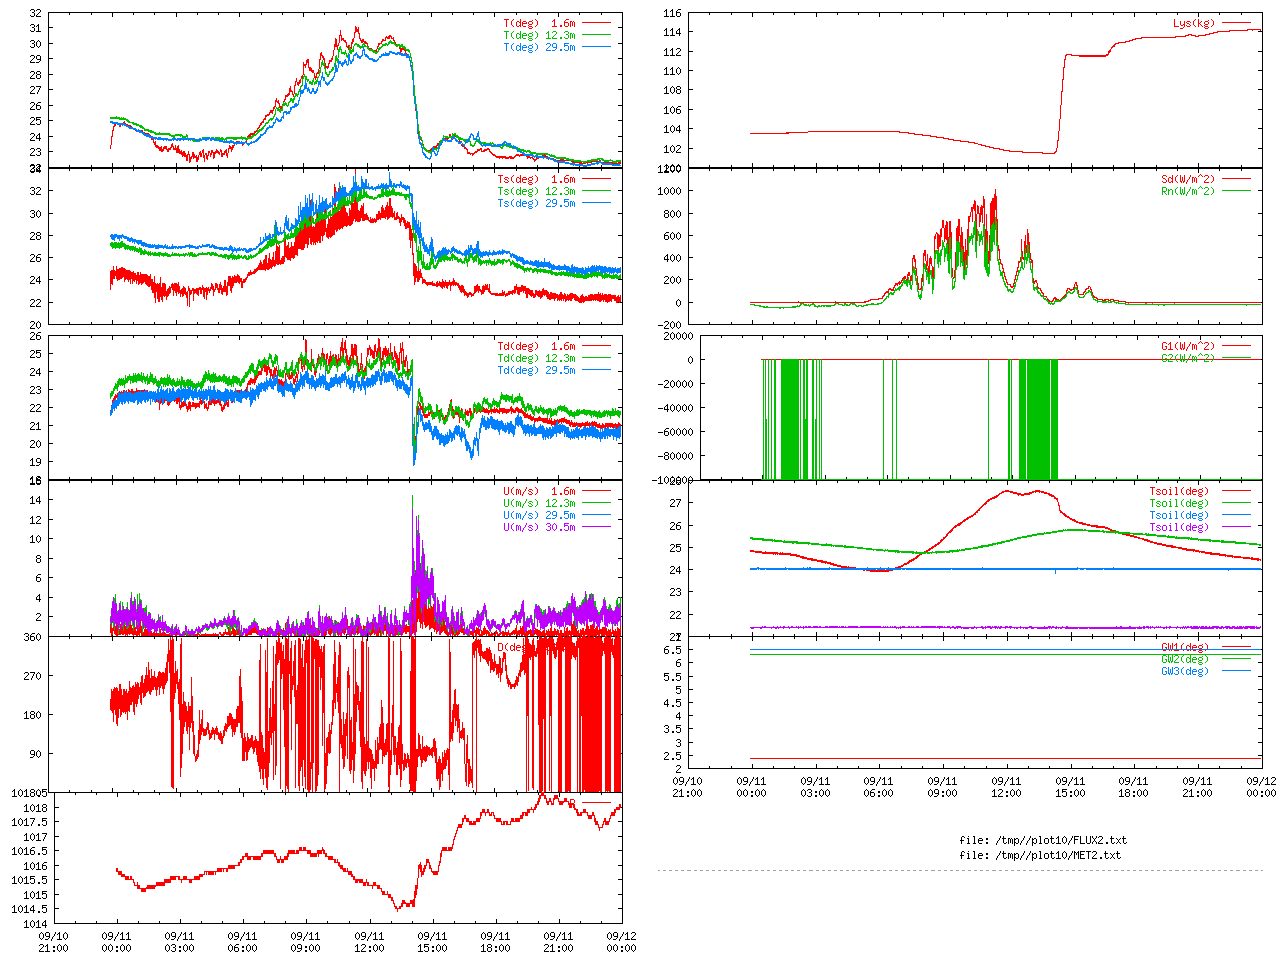The width and height of the screenshot is (1280, 960).
Task: Click purple line sample beside U(m/s) 30.5m
Action: 596,527
